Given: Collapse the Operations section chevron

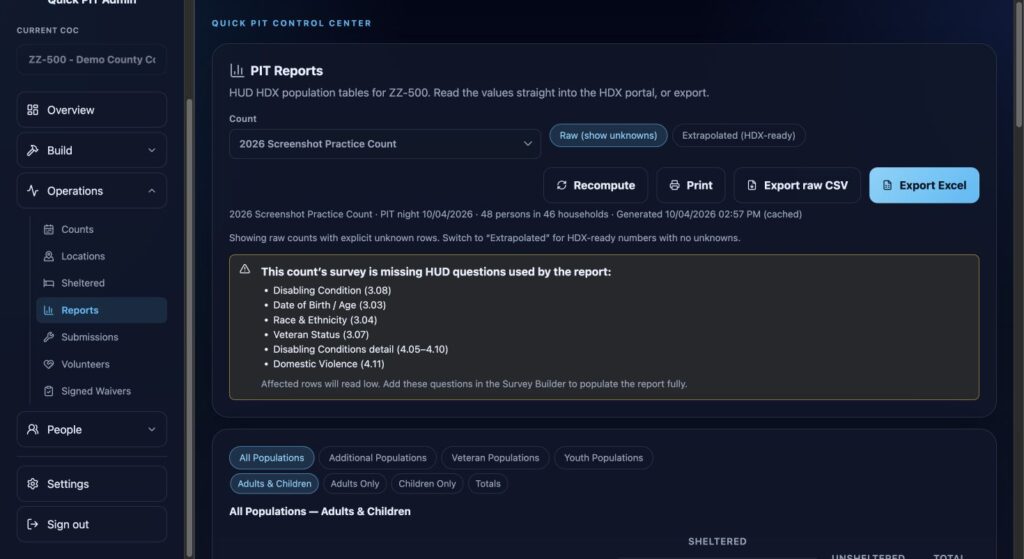Looking at the screenshot, I should pyautogui.click(x=152, y=191).
